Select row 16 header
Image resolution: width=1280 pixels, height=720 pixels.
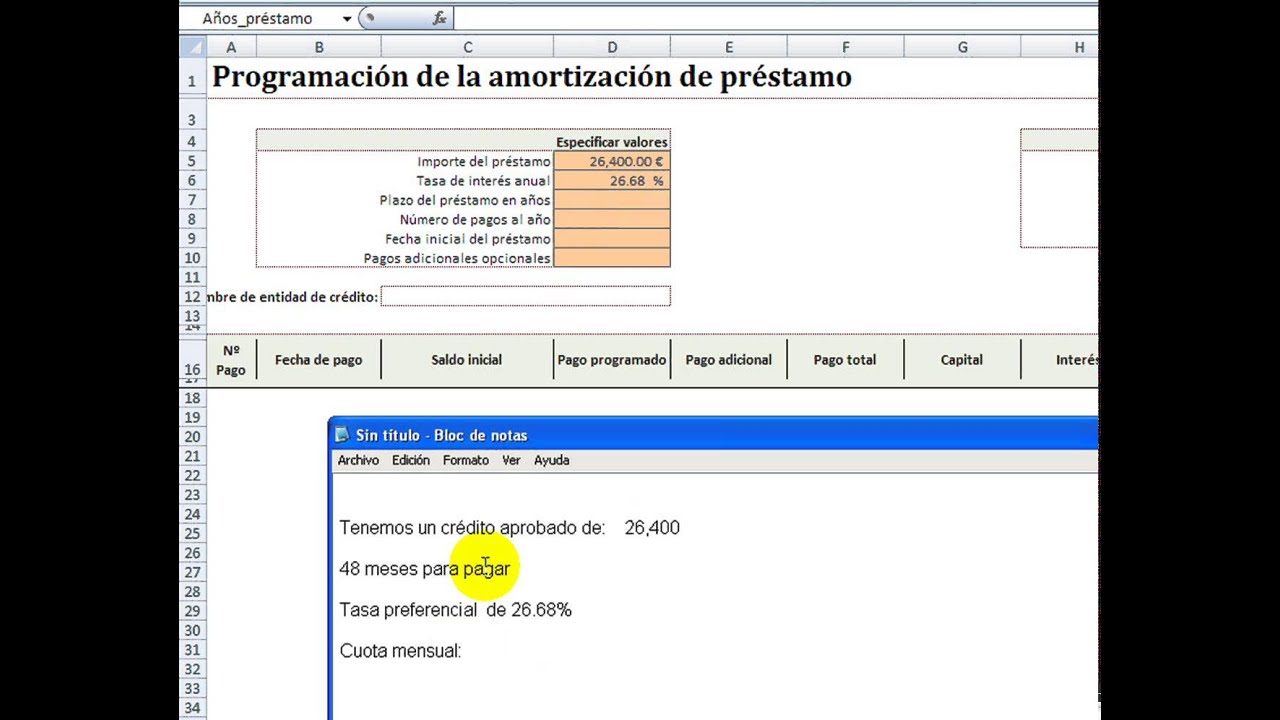click(192, 360)
